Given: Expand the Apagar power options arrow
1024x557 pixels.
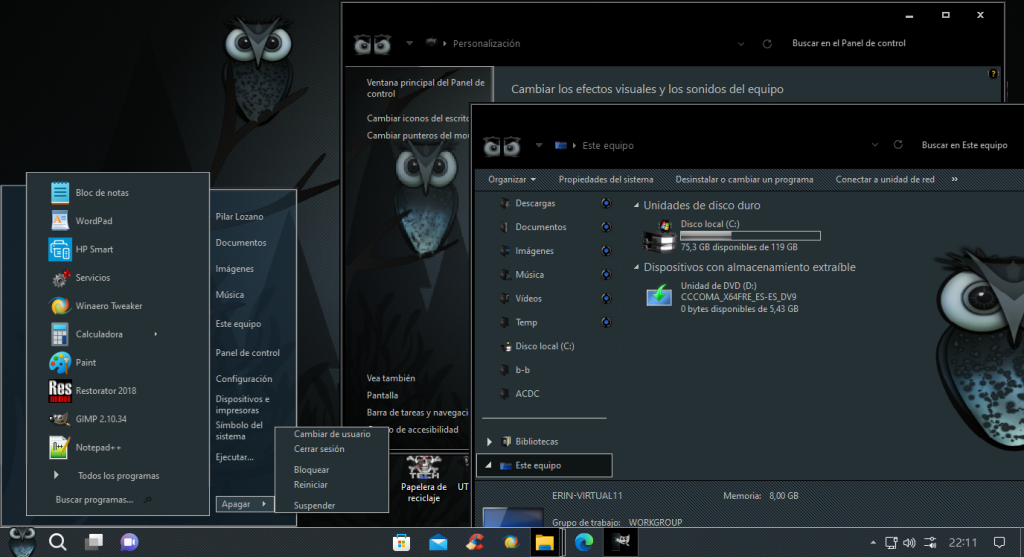Looking at the screenshot, I should pyautogui.click(x=264, y=504).
